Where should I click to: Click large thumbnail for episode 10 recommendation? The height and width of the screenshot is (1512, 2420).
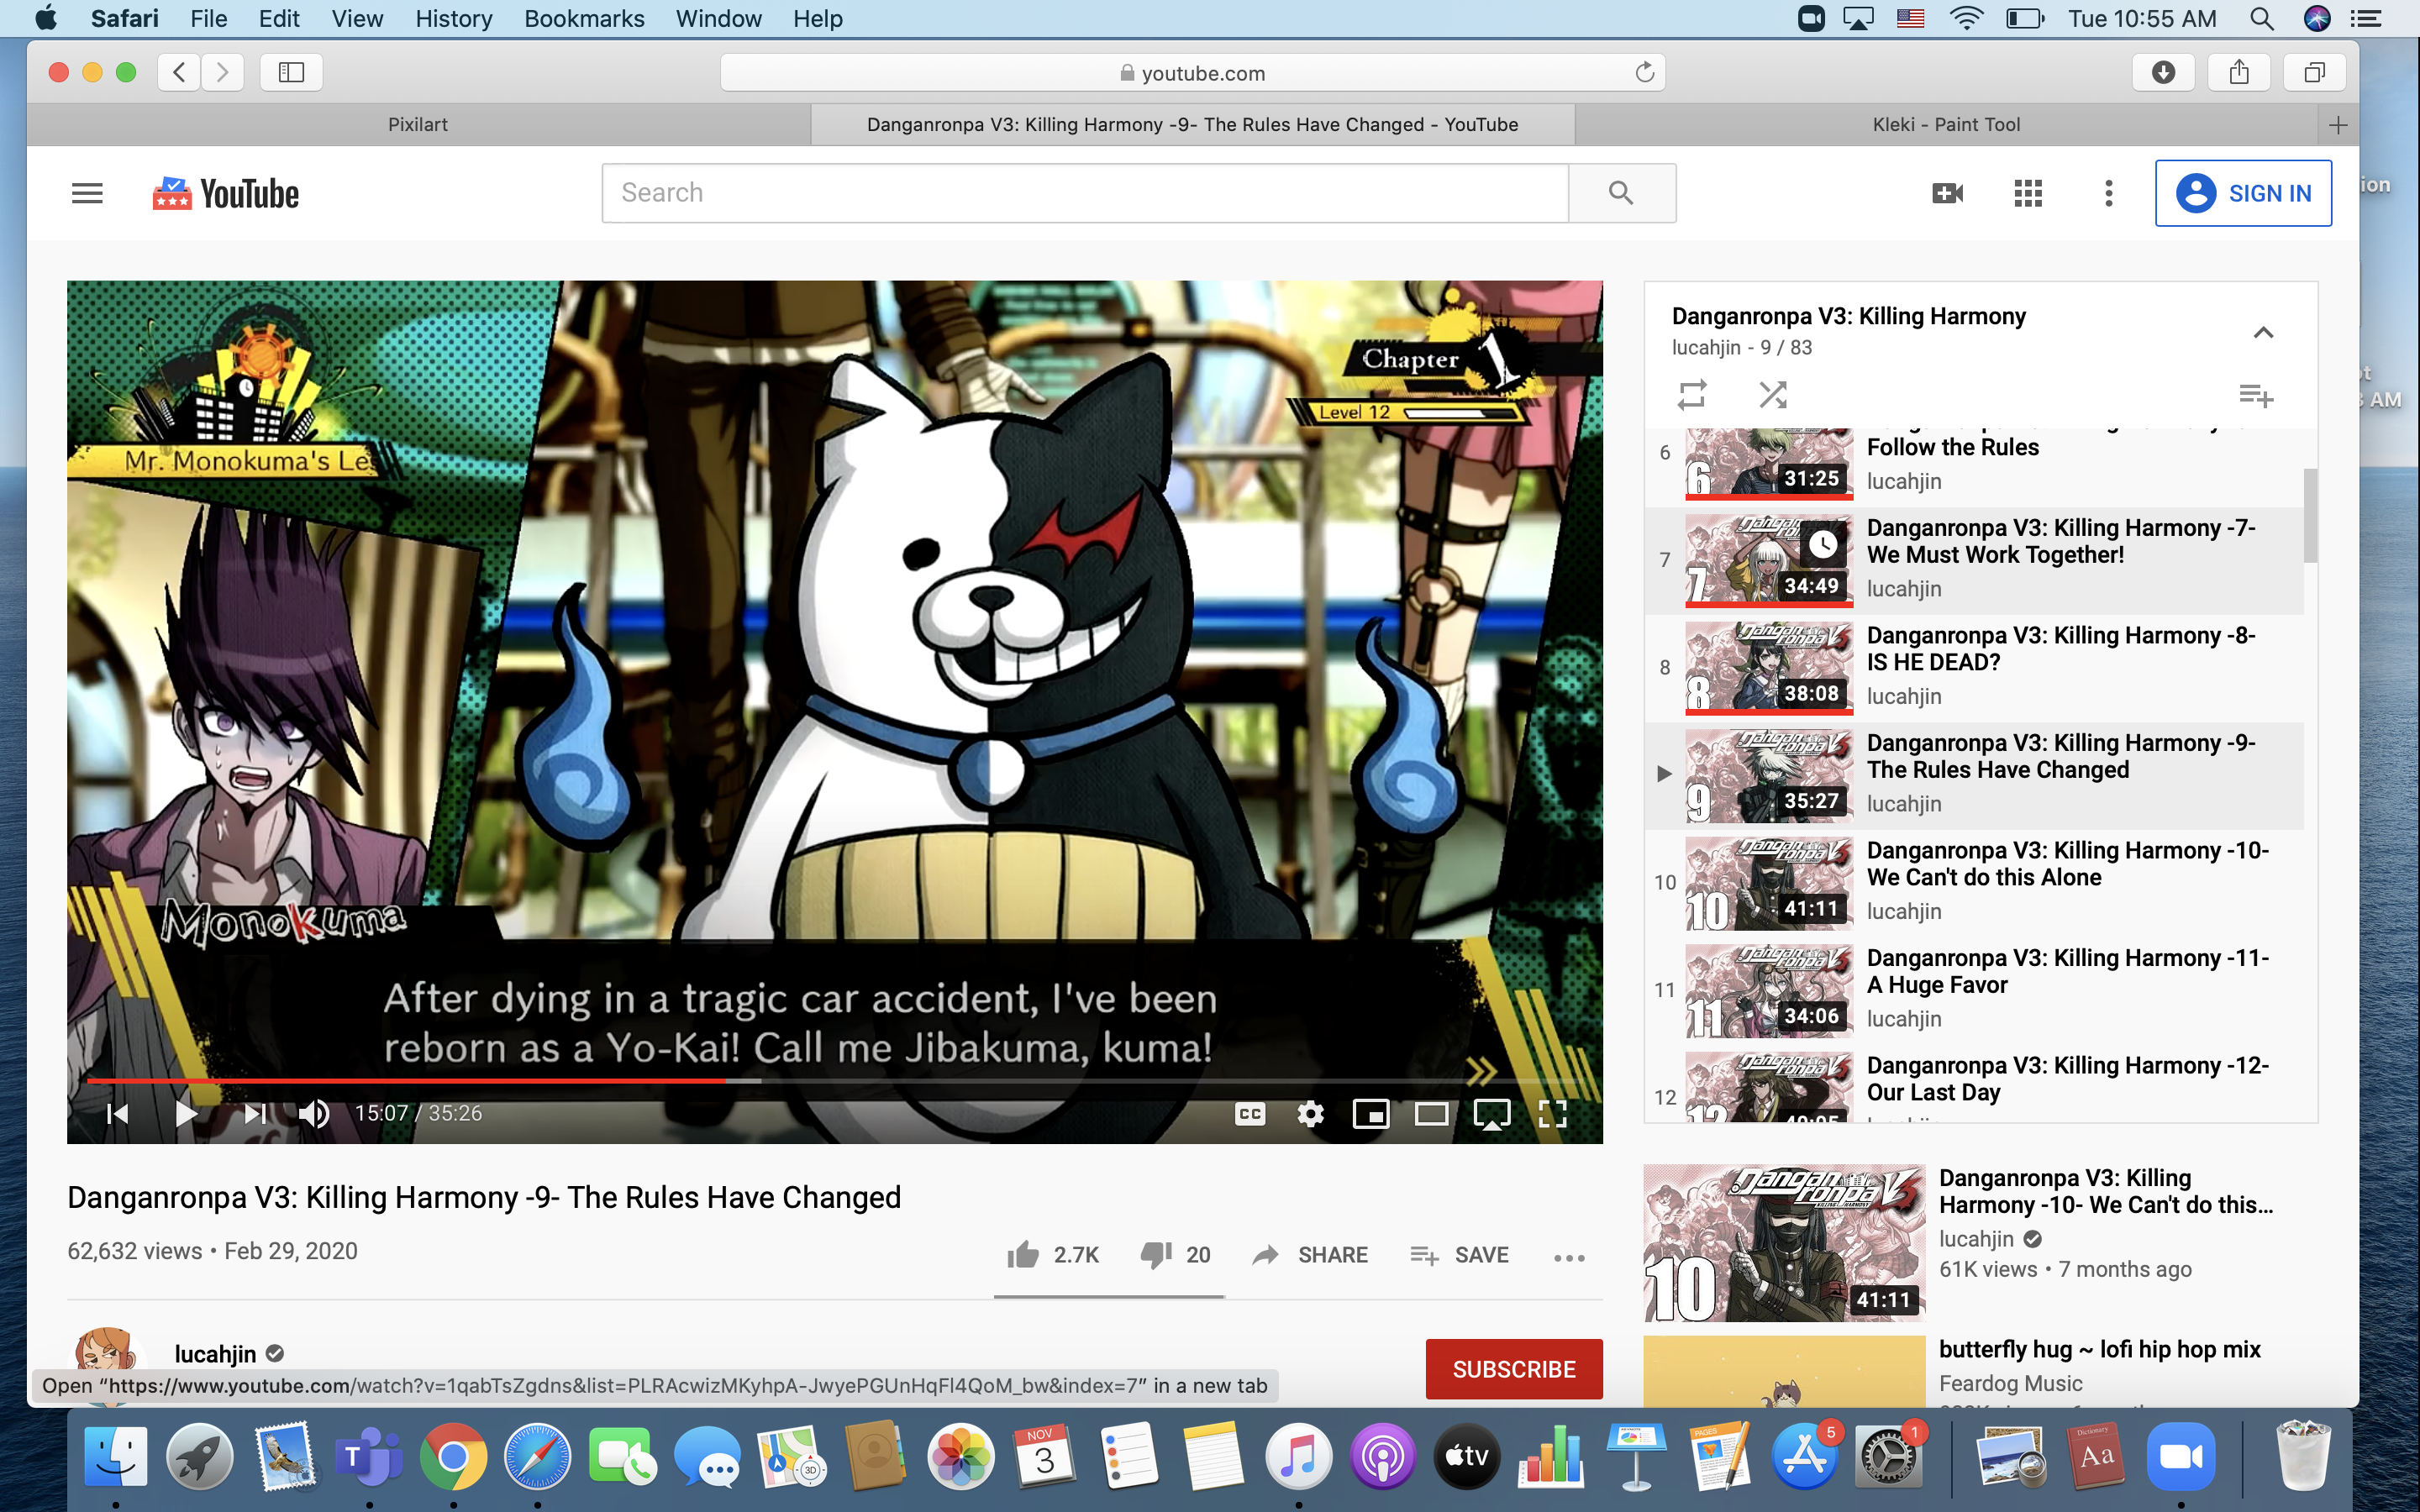[x=1784, y=1243]
